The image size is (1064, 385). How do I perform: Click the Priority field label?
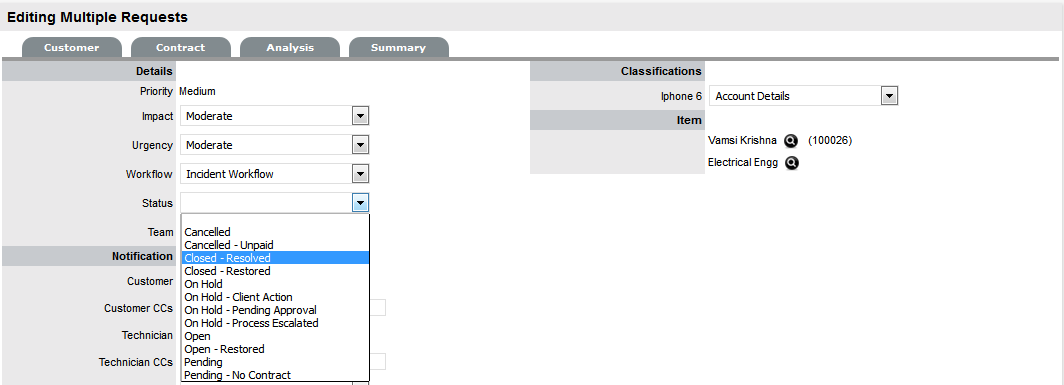click(x=155, y=91)
